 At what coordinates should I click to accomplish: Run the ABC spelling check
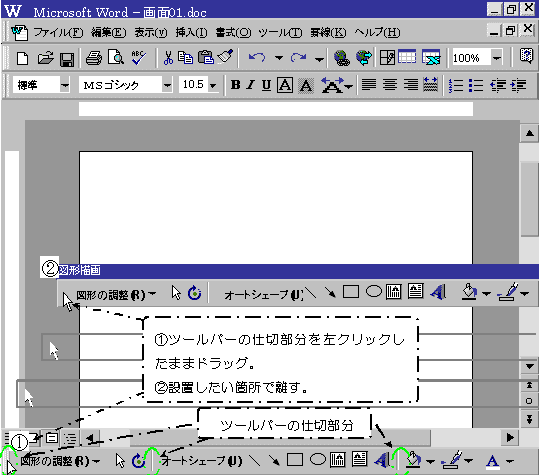point(138,57)
